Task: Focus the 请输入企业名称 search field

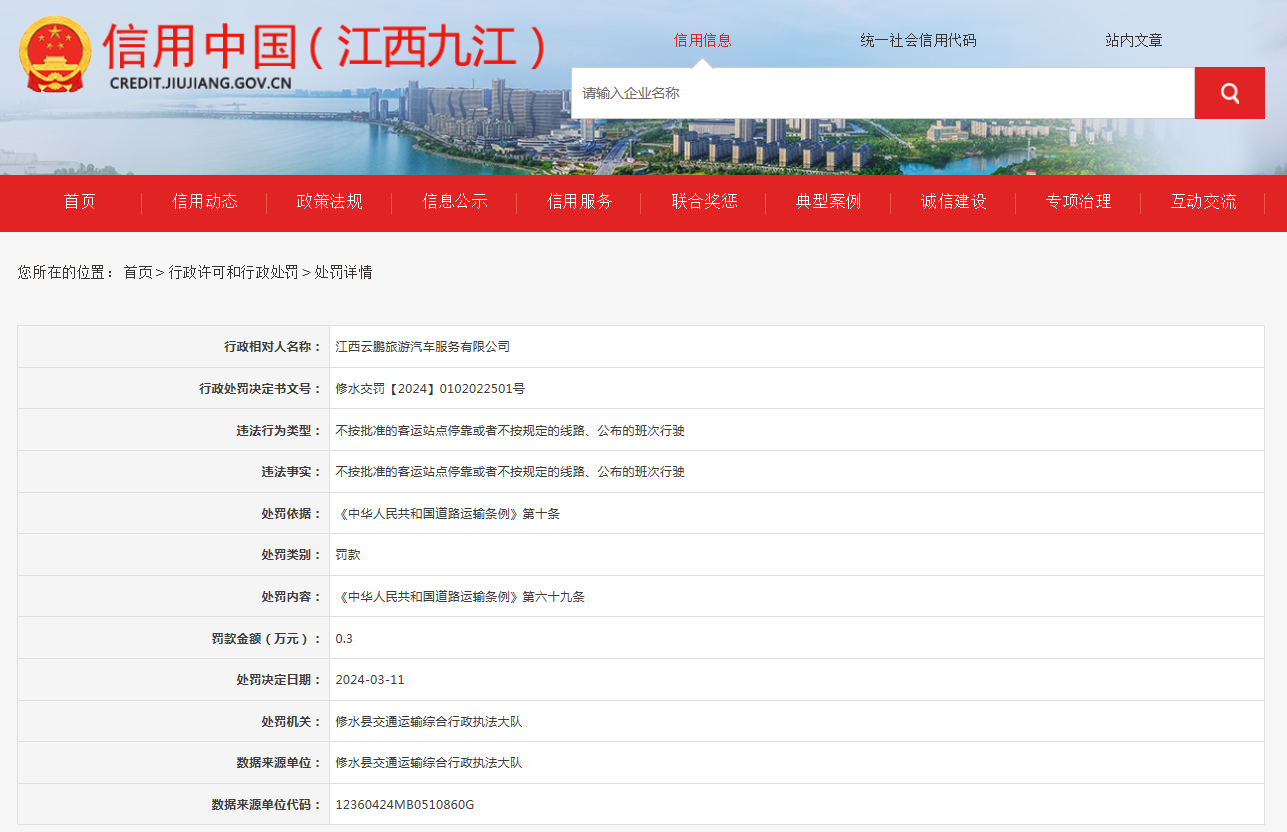Action: (x=883, y=93)
